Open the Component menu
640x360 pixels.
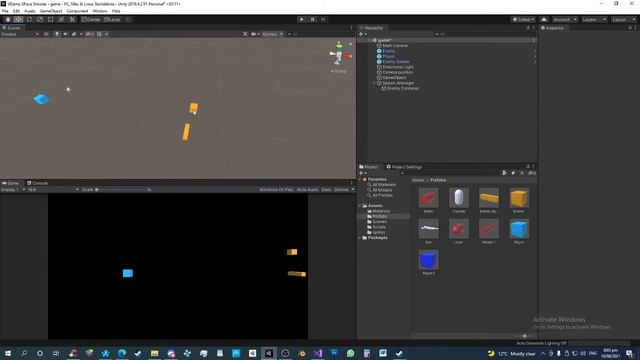pyautogui.click(x=77, y=11)
